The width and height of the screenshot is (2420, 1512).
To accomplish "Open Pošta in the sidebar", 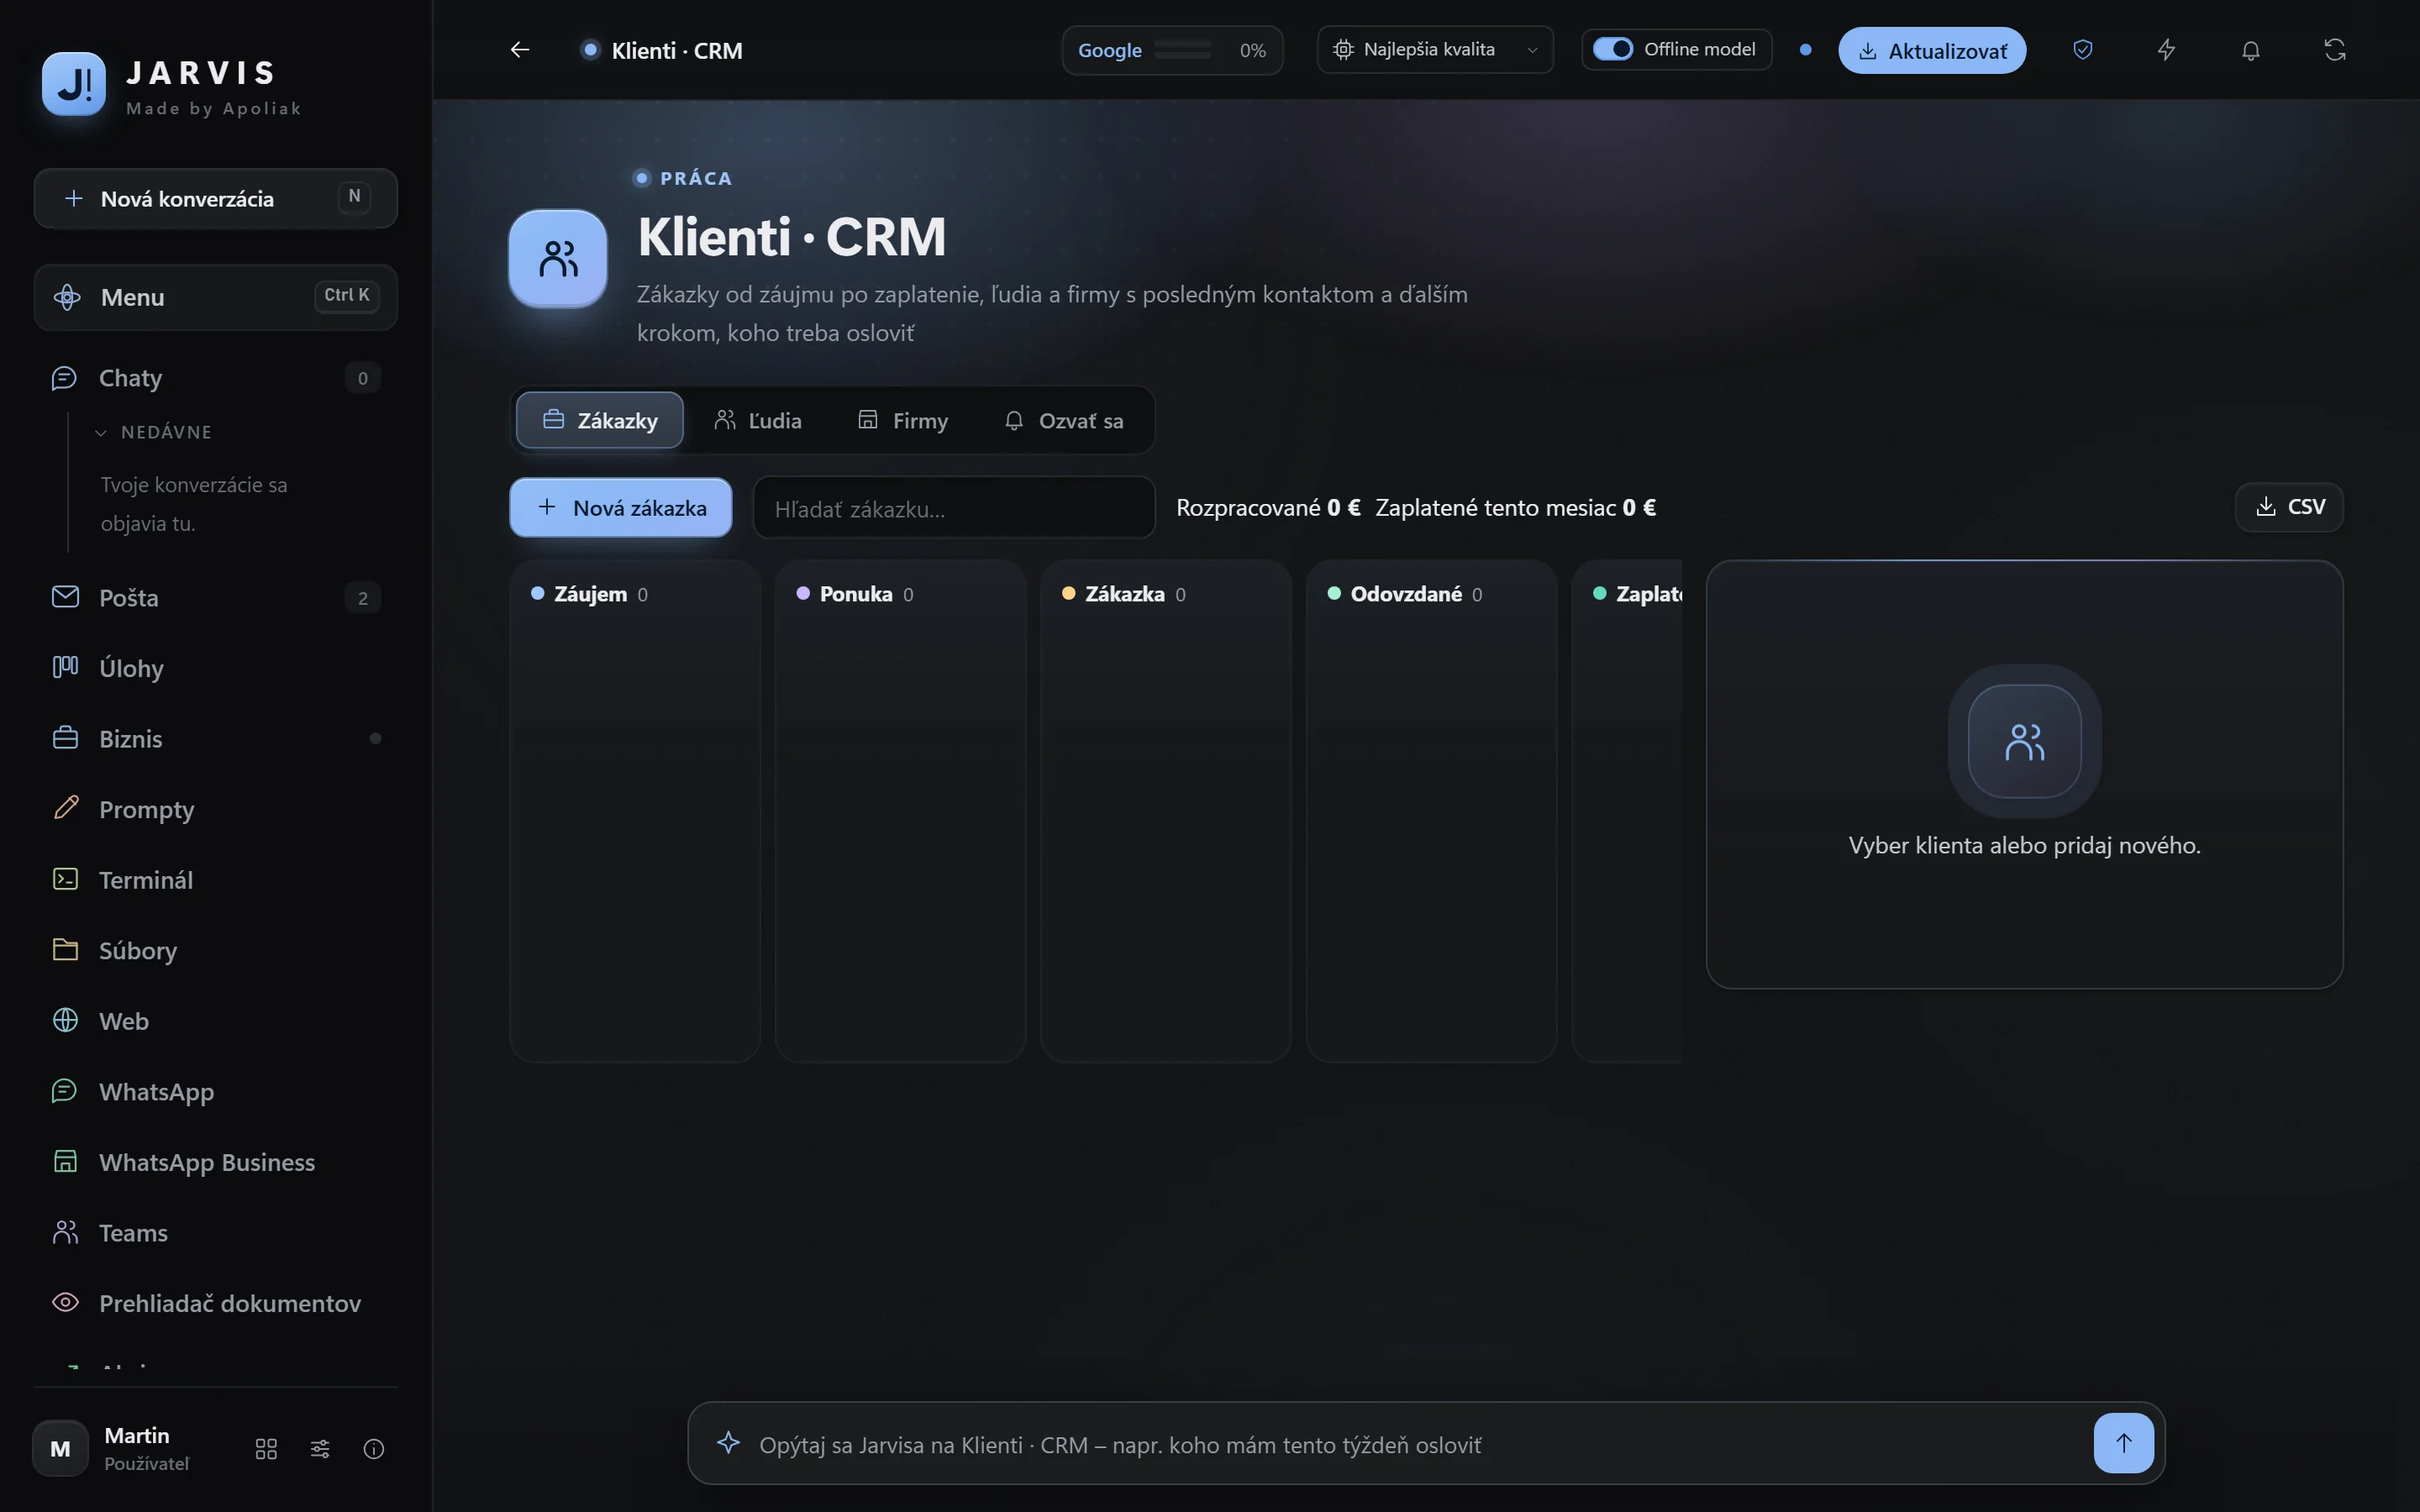I will [x=216, y=598].
